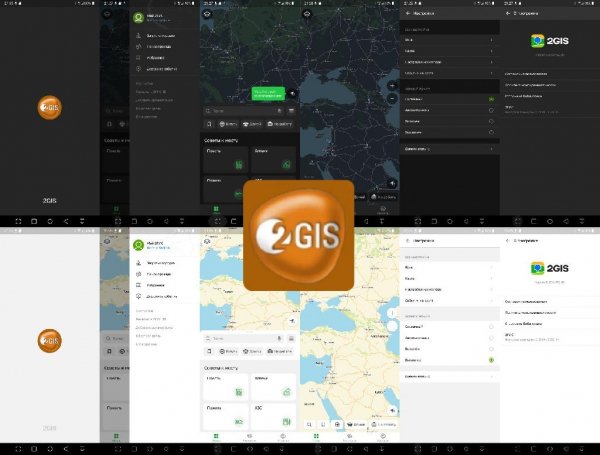Image resolution: width=600 pixels, height=455 pixels.
Task: Open Настройки in the dark side menu
Action: [144, 83]
